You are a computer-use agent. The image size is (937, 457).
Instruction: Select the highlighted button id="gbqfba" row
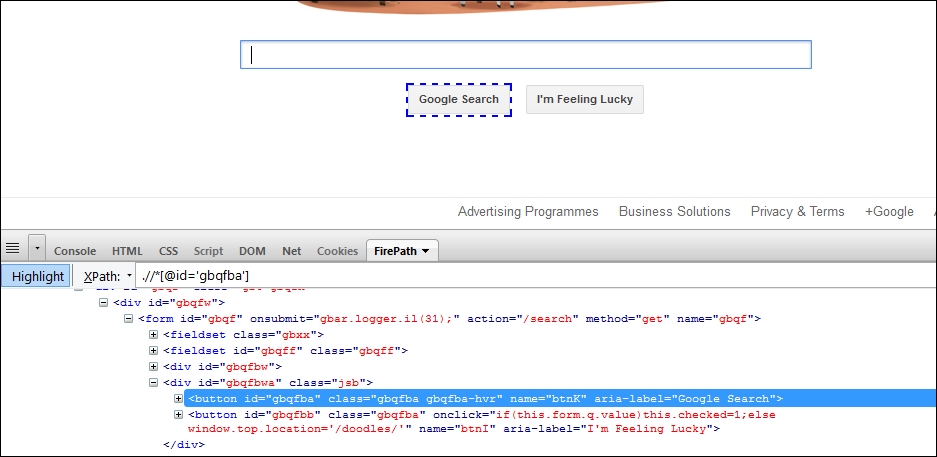click(x=561, y=398)
